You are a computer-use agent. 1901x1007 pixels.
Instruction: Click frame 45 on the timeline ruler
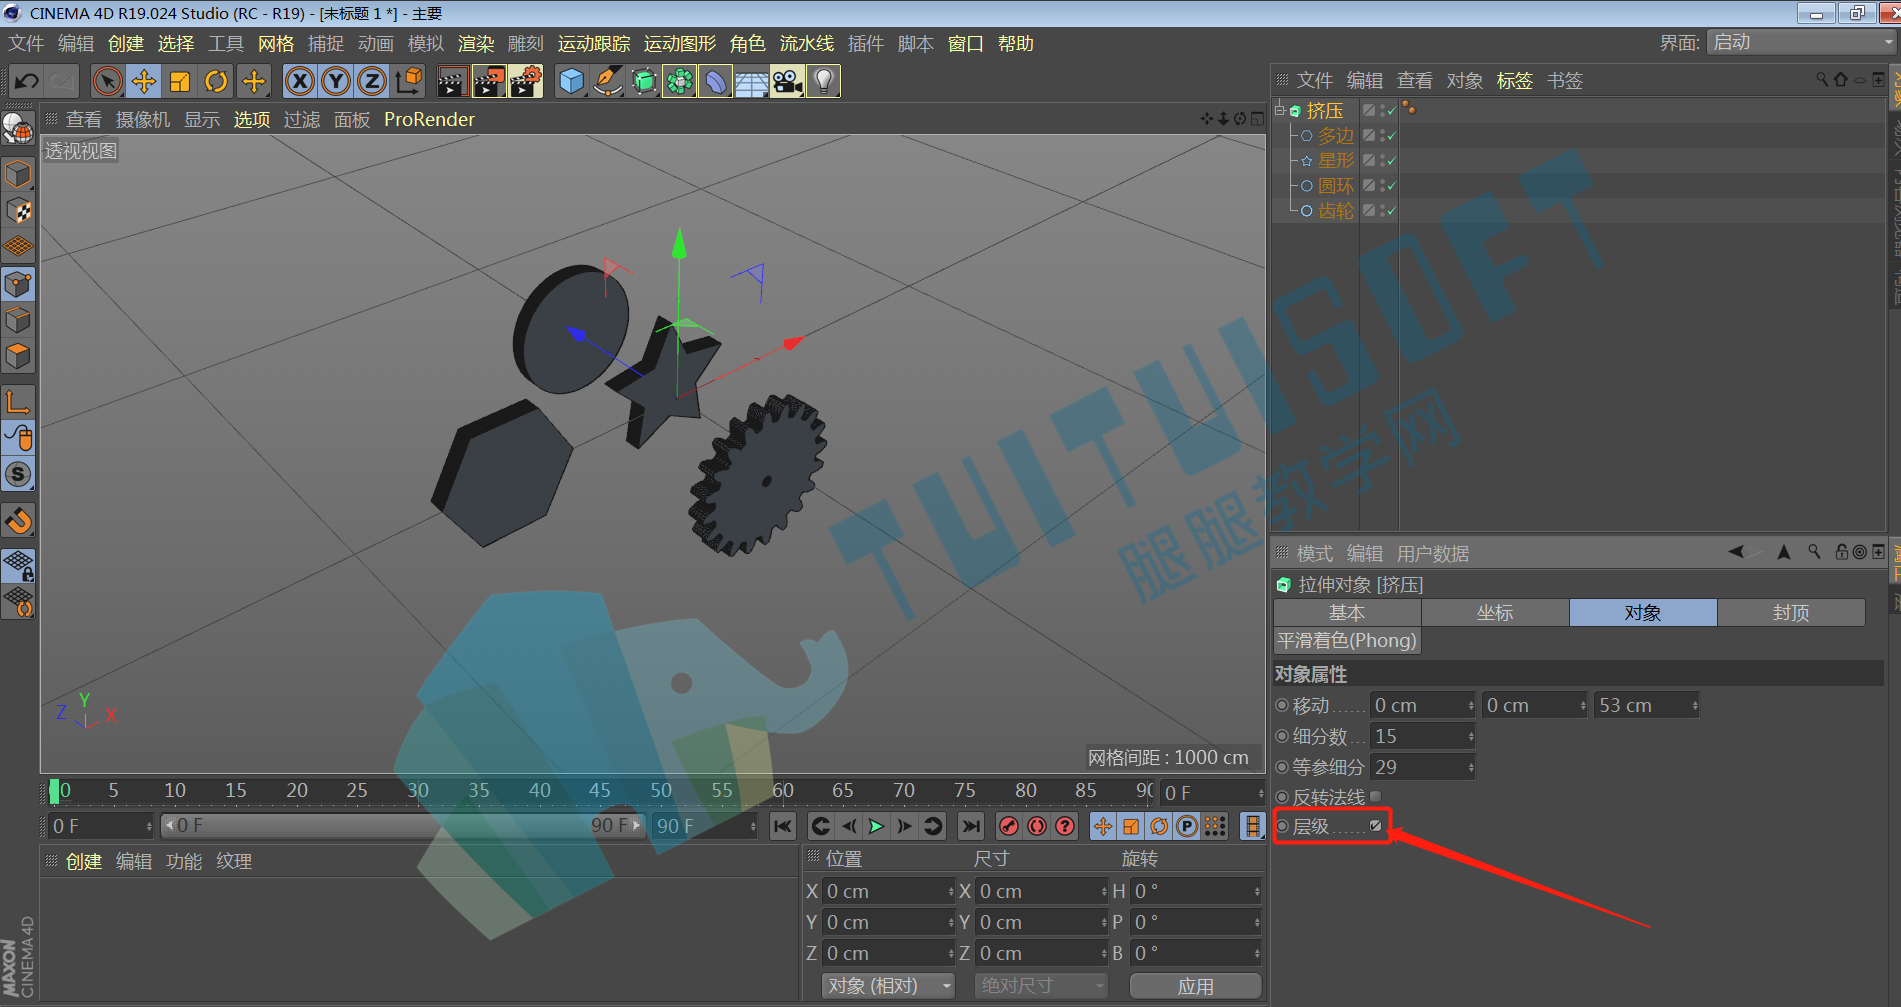[600, 790]
